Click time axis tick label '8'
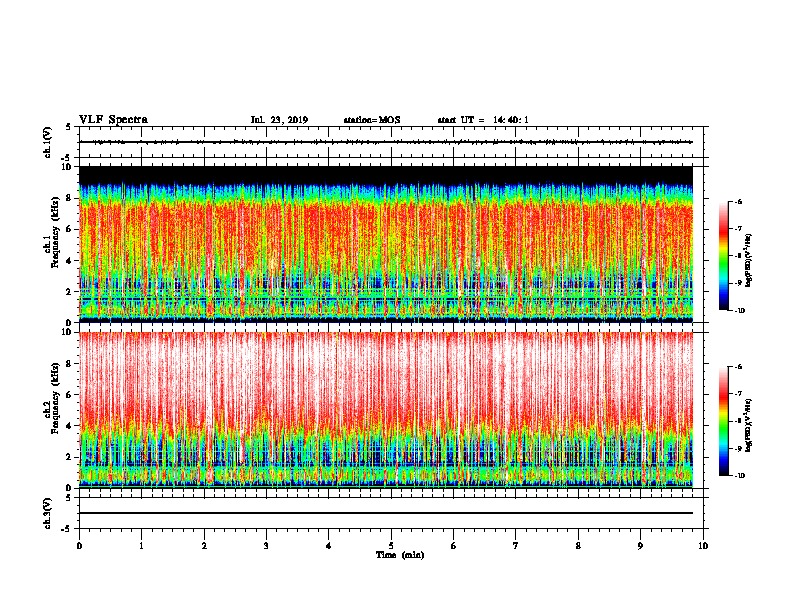The image size is (792, 612). [x=578, y=546]
